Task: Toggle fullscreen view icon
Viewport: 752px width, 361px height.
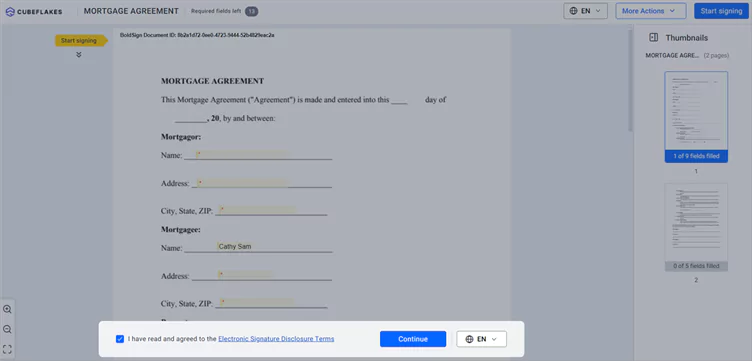Action: [7, 349]
